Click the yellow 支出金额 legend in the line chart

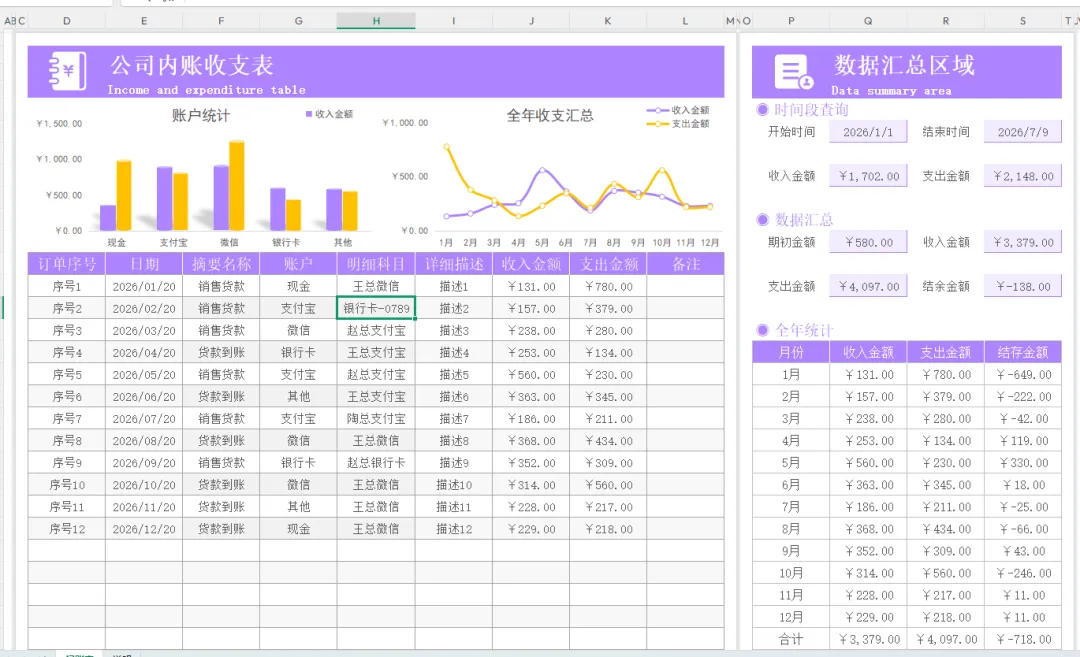678,124
